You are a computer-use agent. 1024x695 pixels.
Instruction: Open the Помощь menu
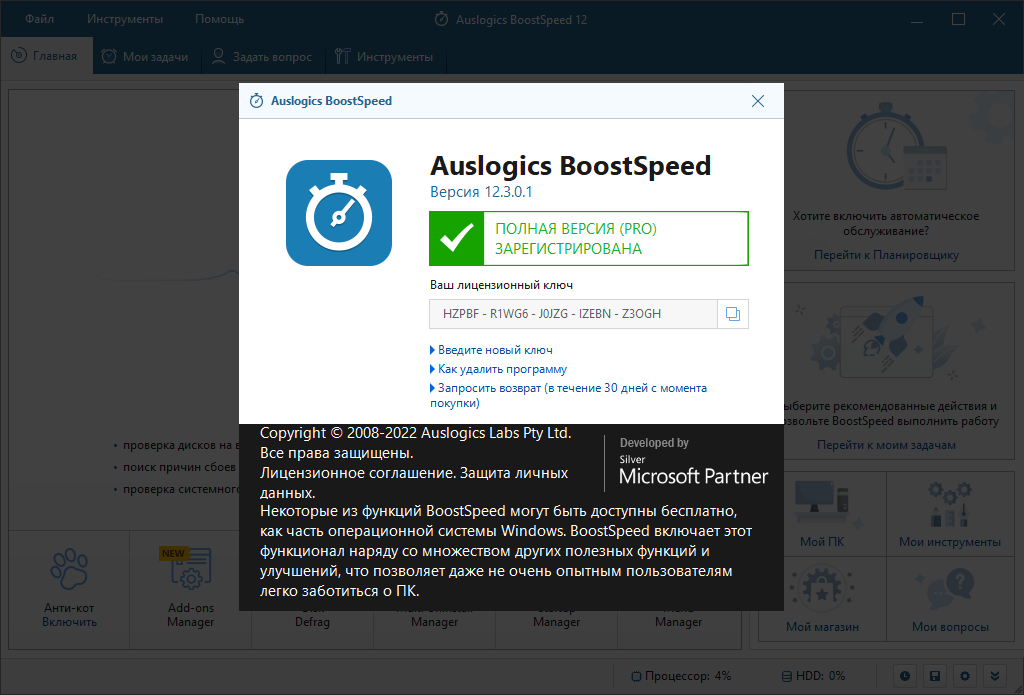click(x=219, y=19)
